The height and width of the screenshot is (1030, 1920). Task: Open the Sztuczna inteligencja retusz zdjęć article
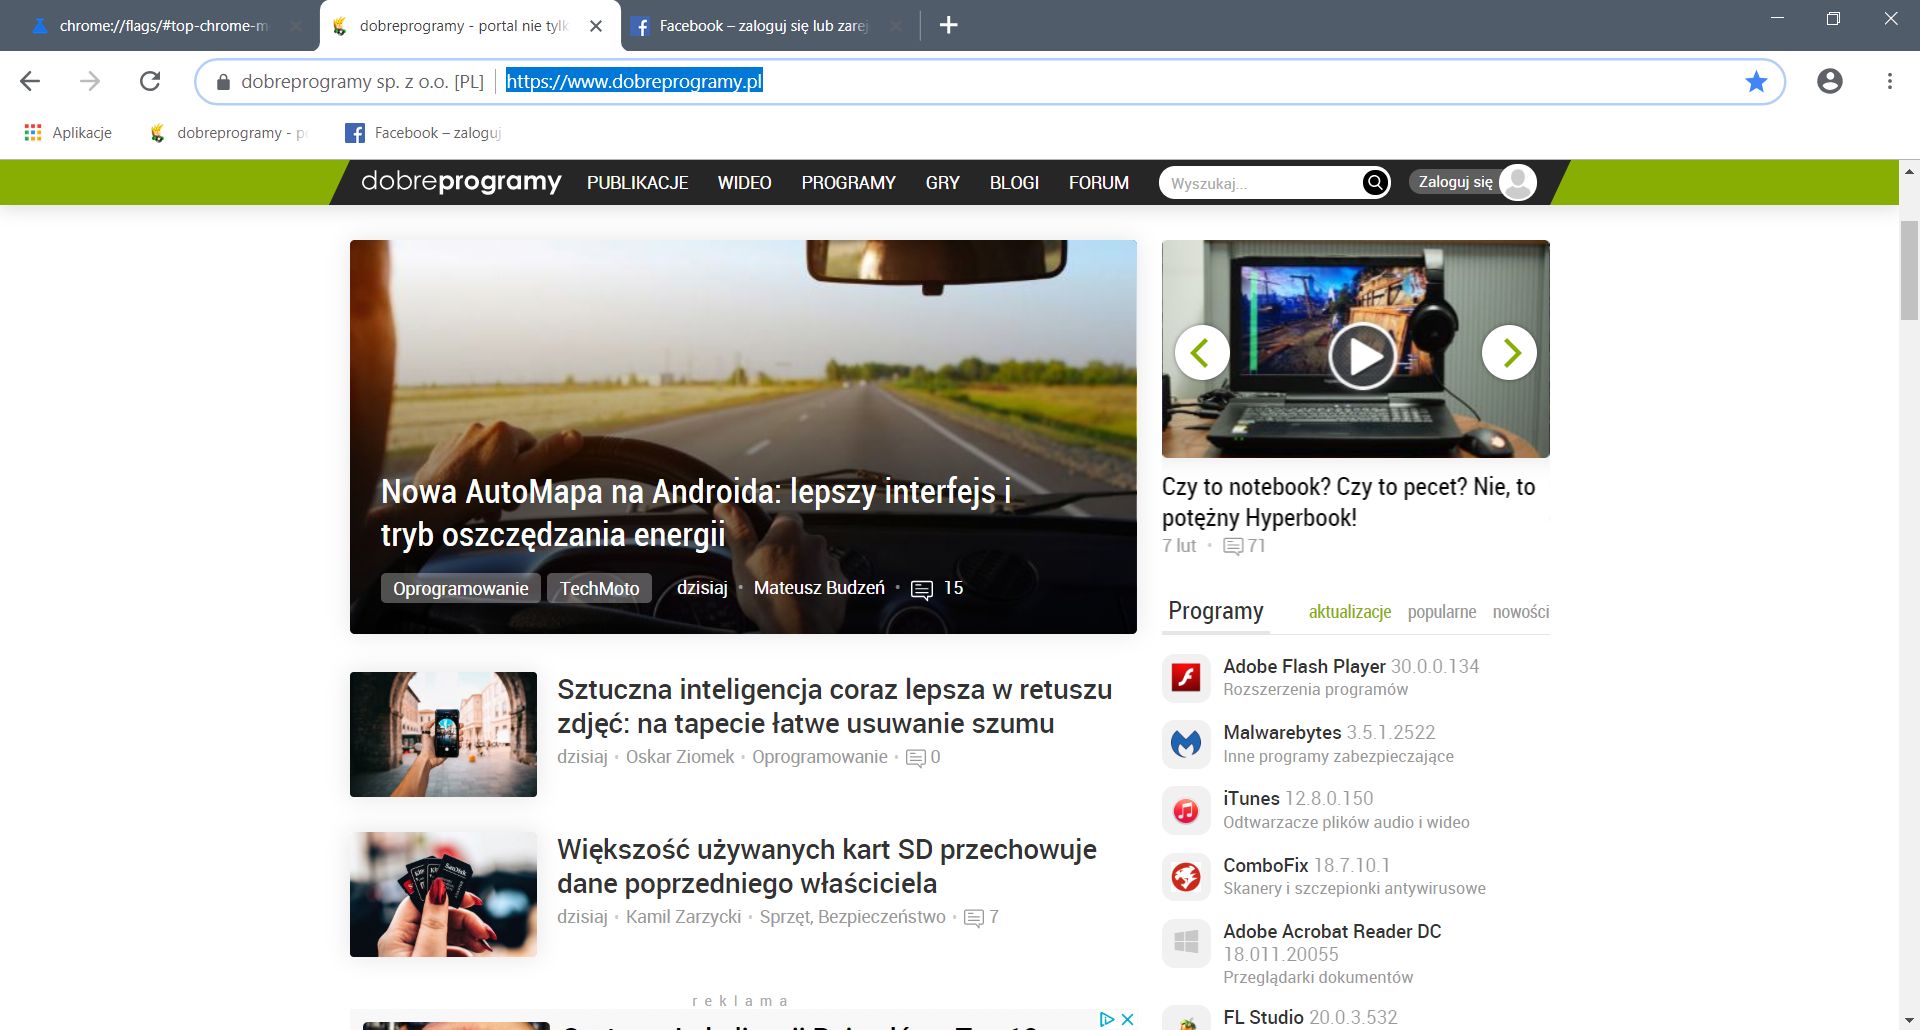pos(834,706)
